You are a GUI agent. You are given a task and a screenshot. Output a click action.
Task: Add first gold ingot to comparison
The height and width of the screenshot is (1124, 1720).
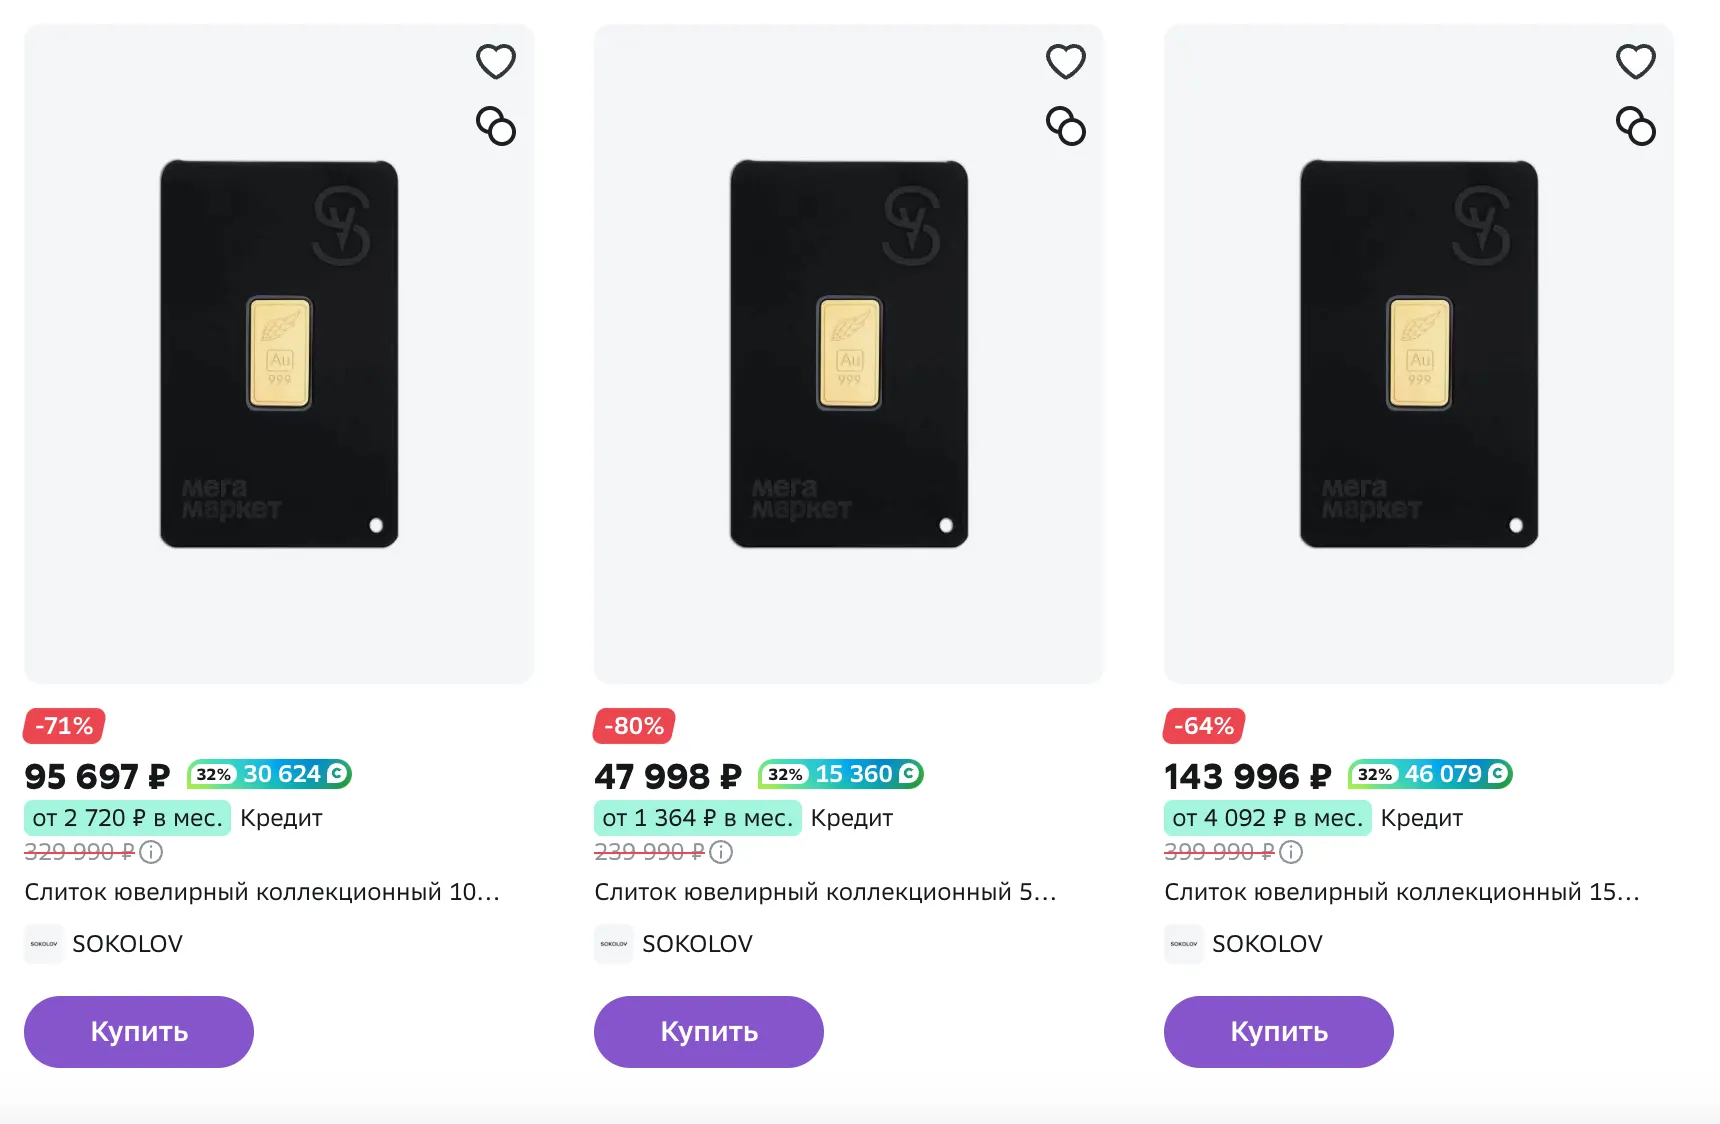coord(496,127)
